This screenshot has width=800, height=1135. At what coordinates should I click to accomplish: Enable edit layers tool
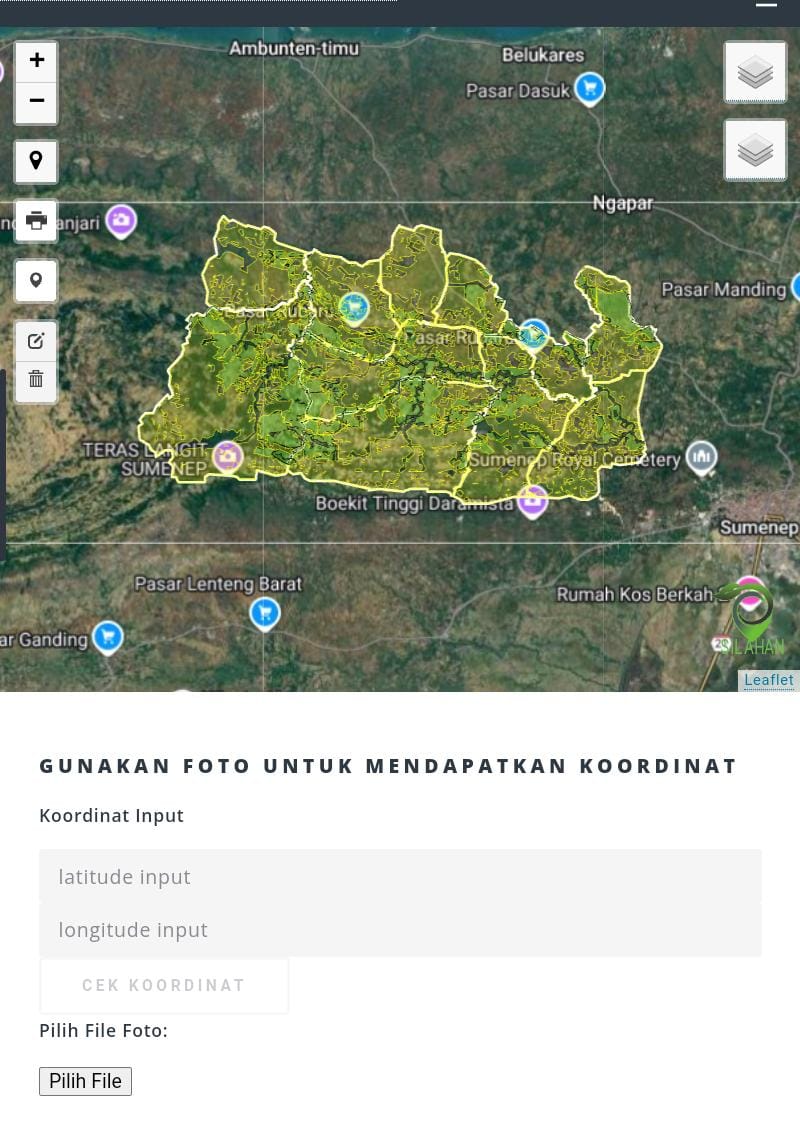click(x=36, y=341)
